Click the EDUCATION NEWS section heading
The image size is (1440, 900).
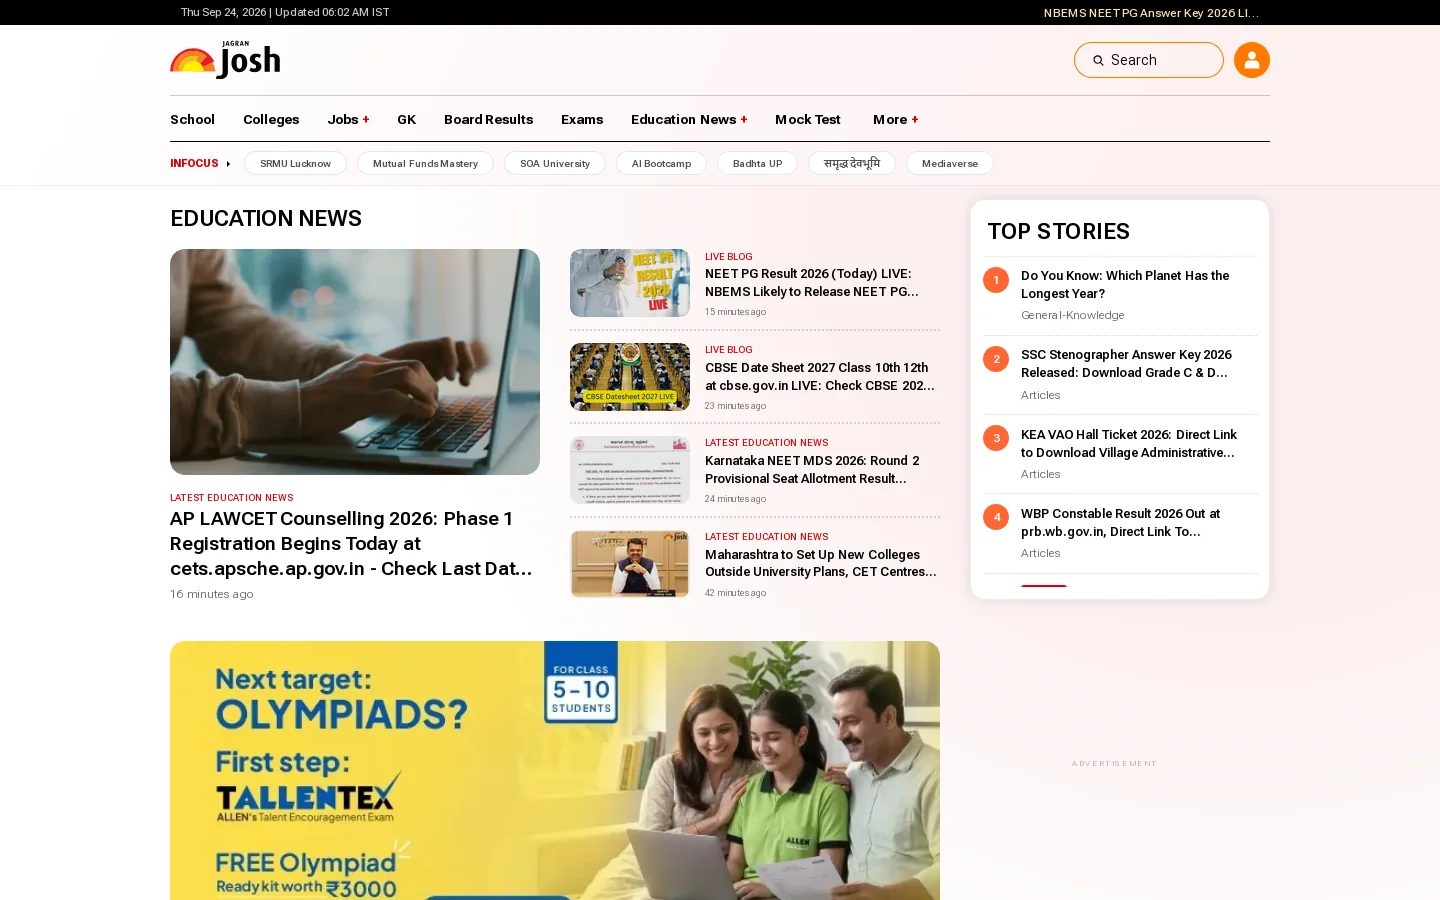coord(266,218)
